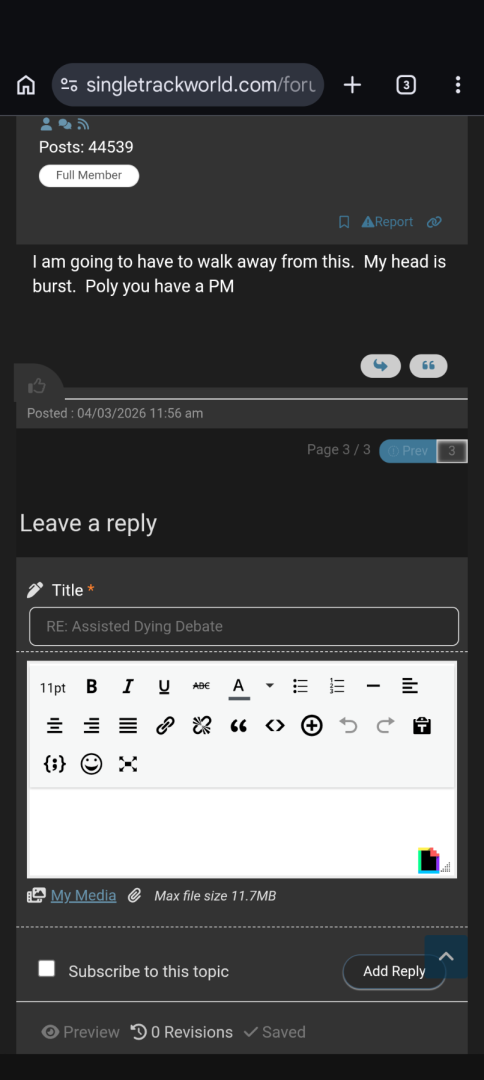This screenshot has height=1080, width=484.
Task: Open the 11pt font size dropdown
Action: [53, 687]
